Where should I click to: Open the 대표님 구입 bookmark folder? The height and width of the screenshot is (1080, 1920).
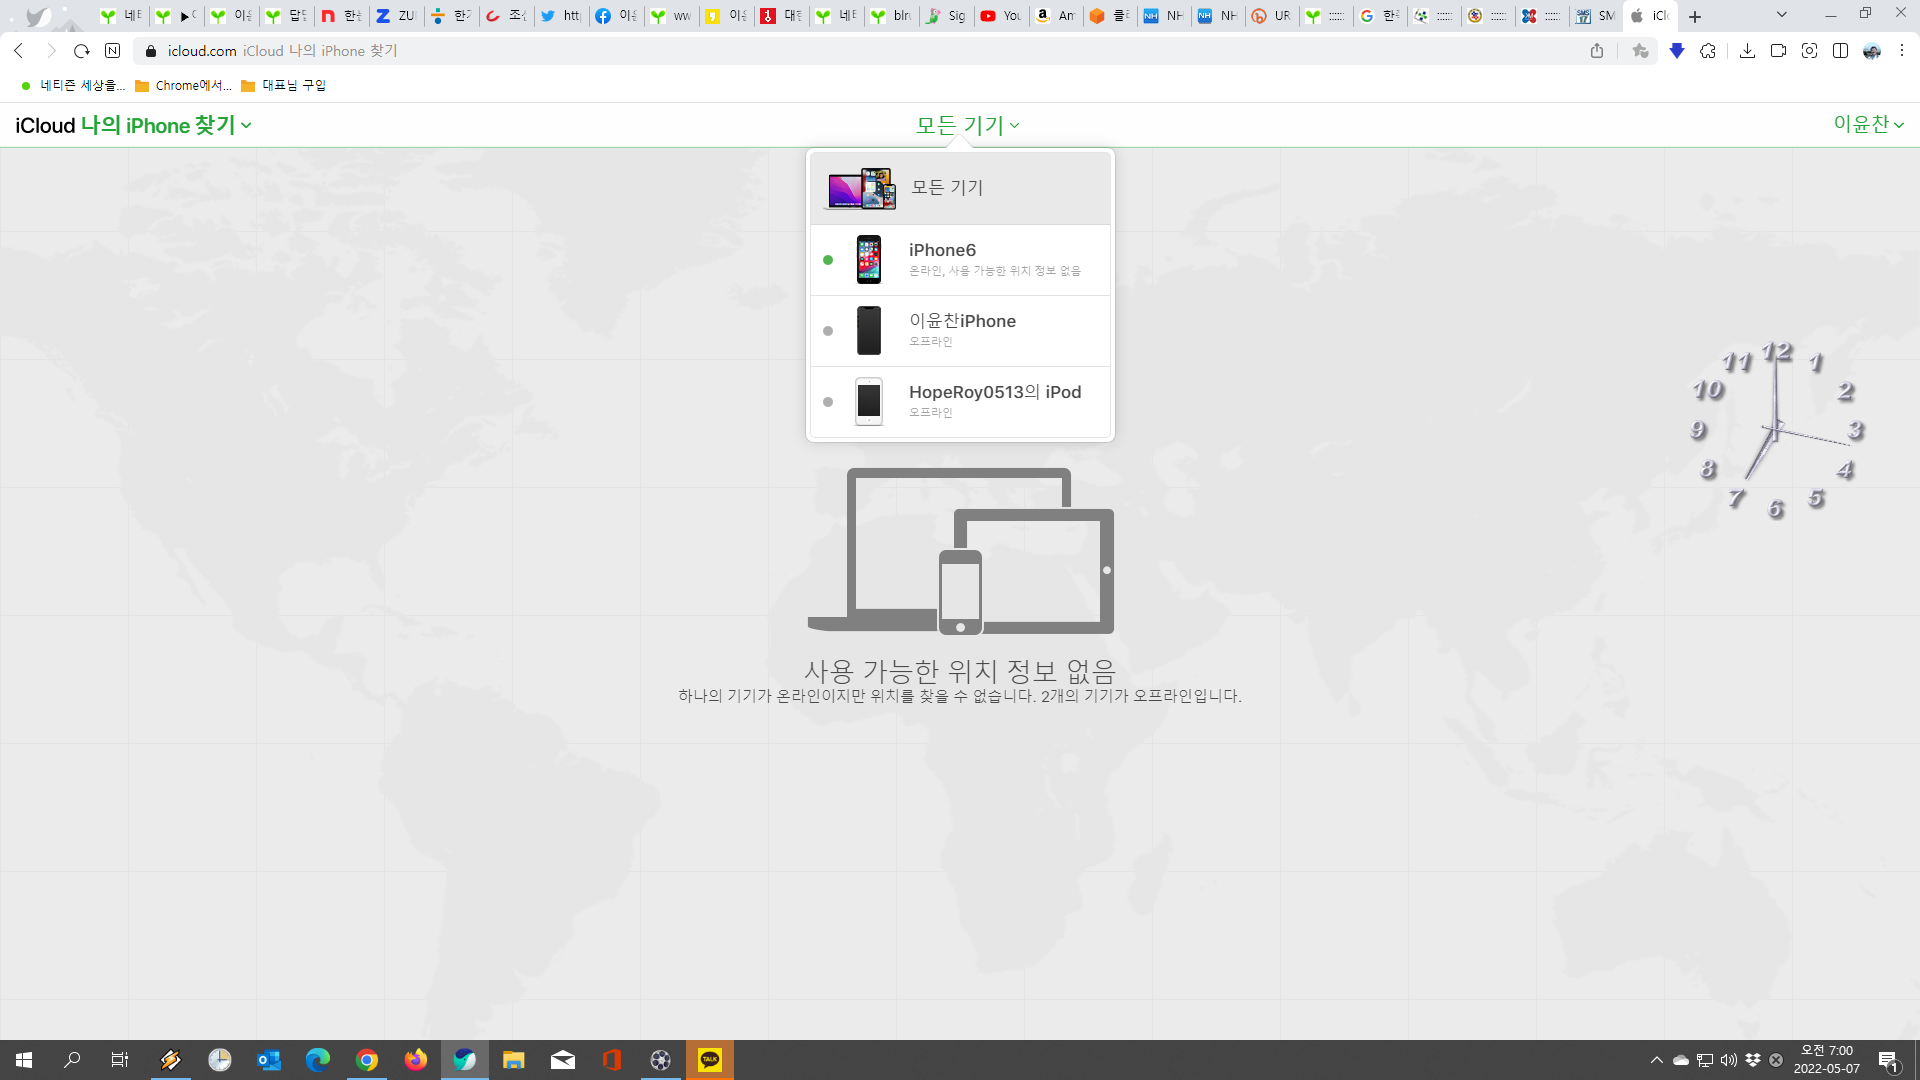[x=284, y=86]
